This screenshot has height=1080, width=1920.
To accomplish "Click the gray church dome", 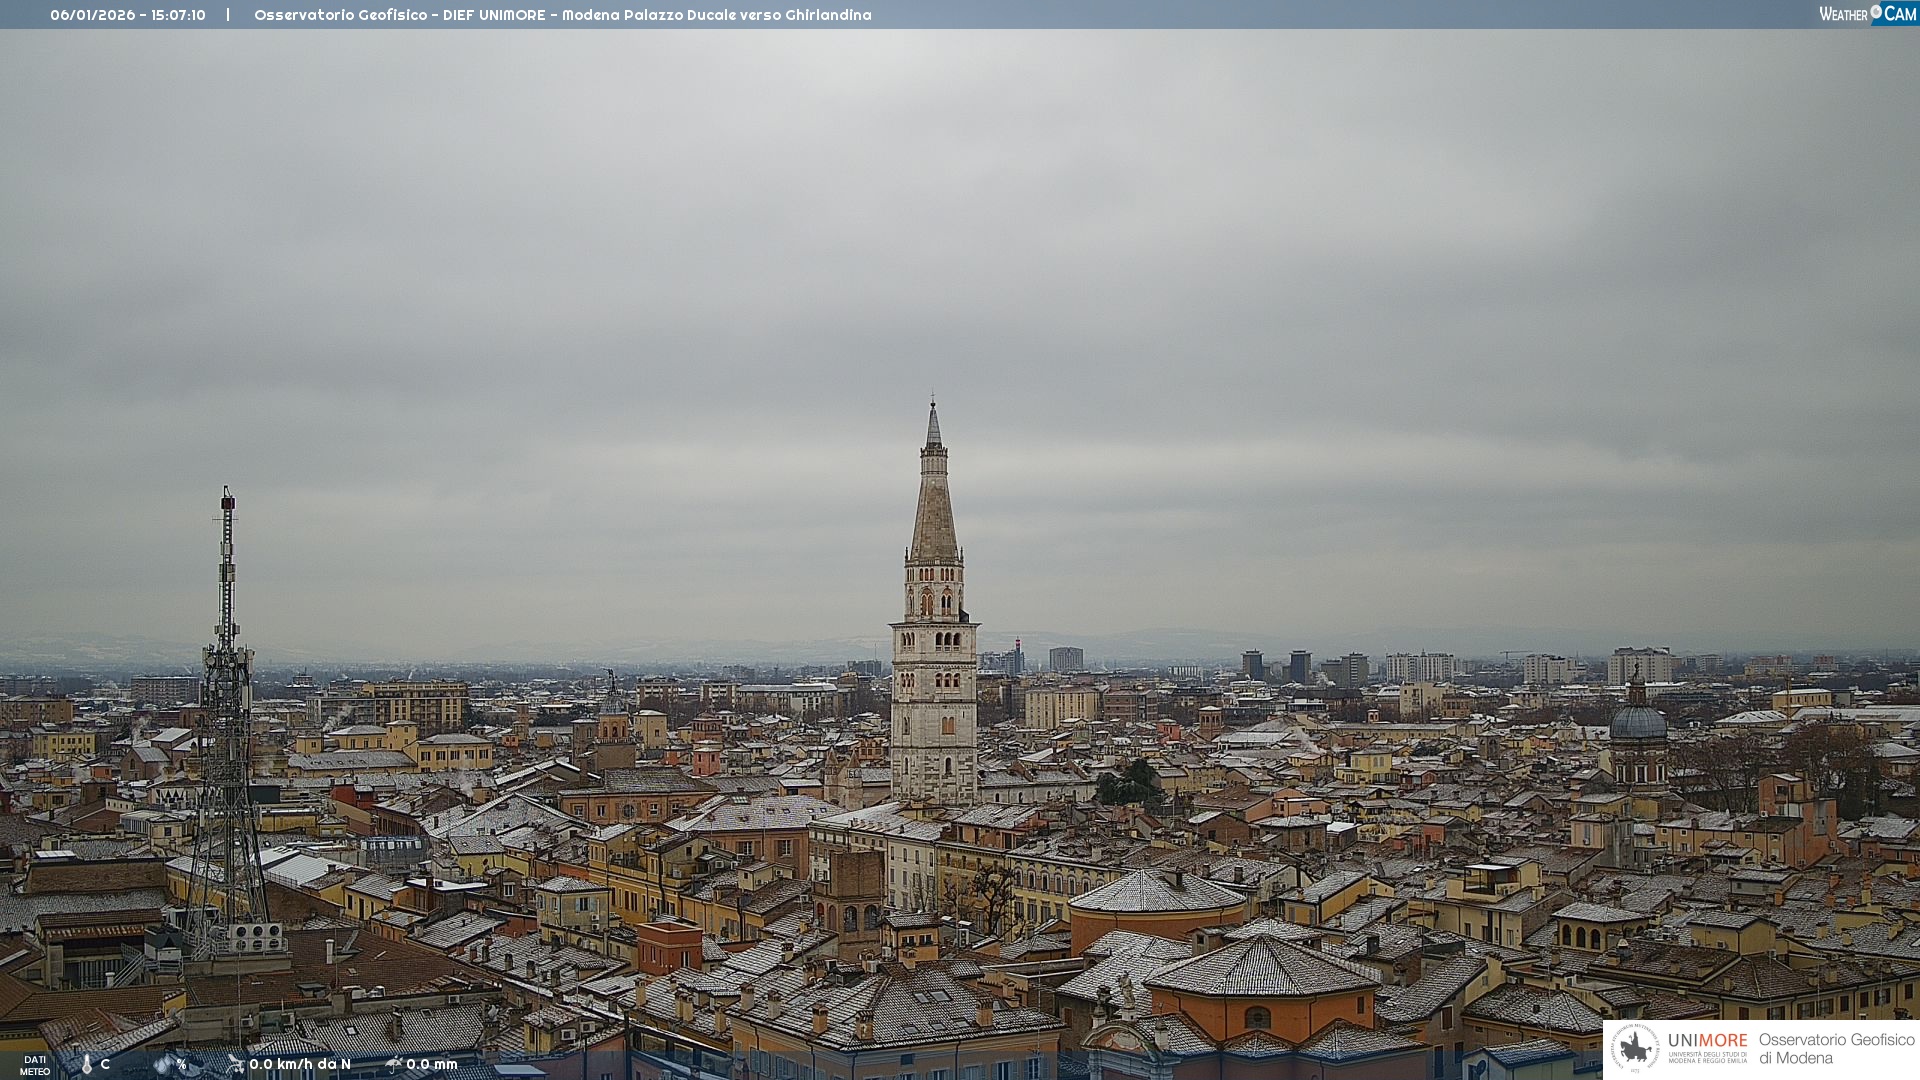I will coord(1638,722).
